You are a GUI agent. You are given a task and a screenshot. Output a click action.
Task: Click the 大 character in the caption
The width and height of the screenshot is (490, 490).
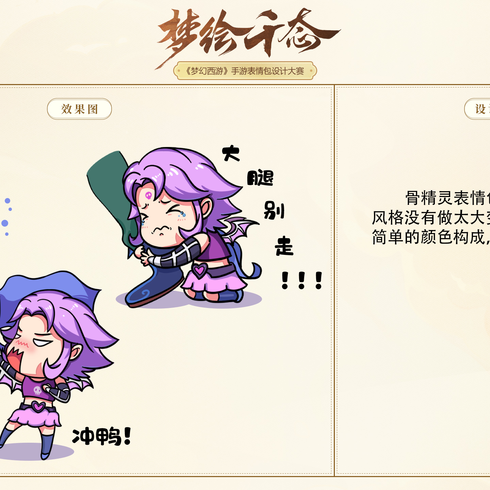click(x=231, y=154)
